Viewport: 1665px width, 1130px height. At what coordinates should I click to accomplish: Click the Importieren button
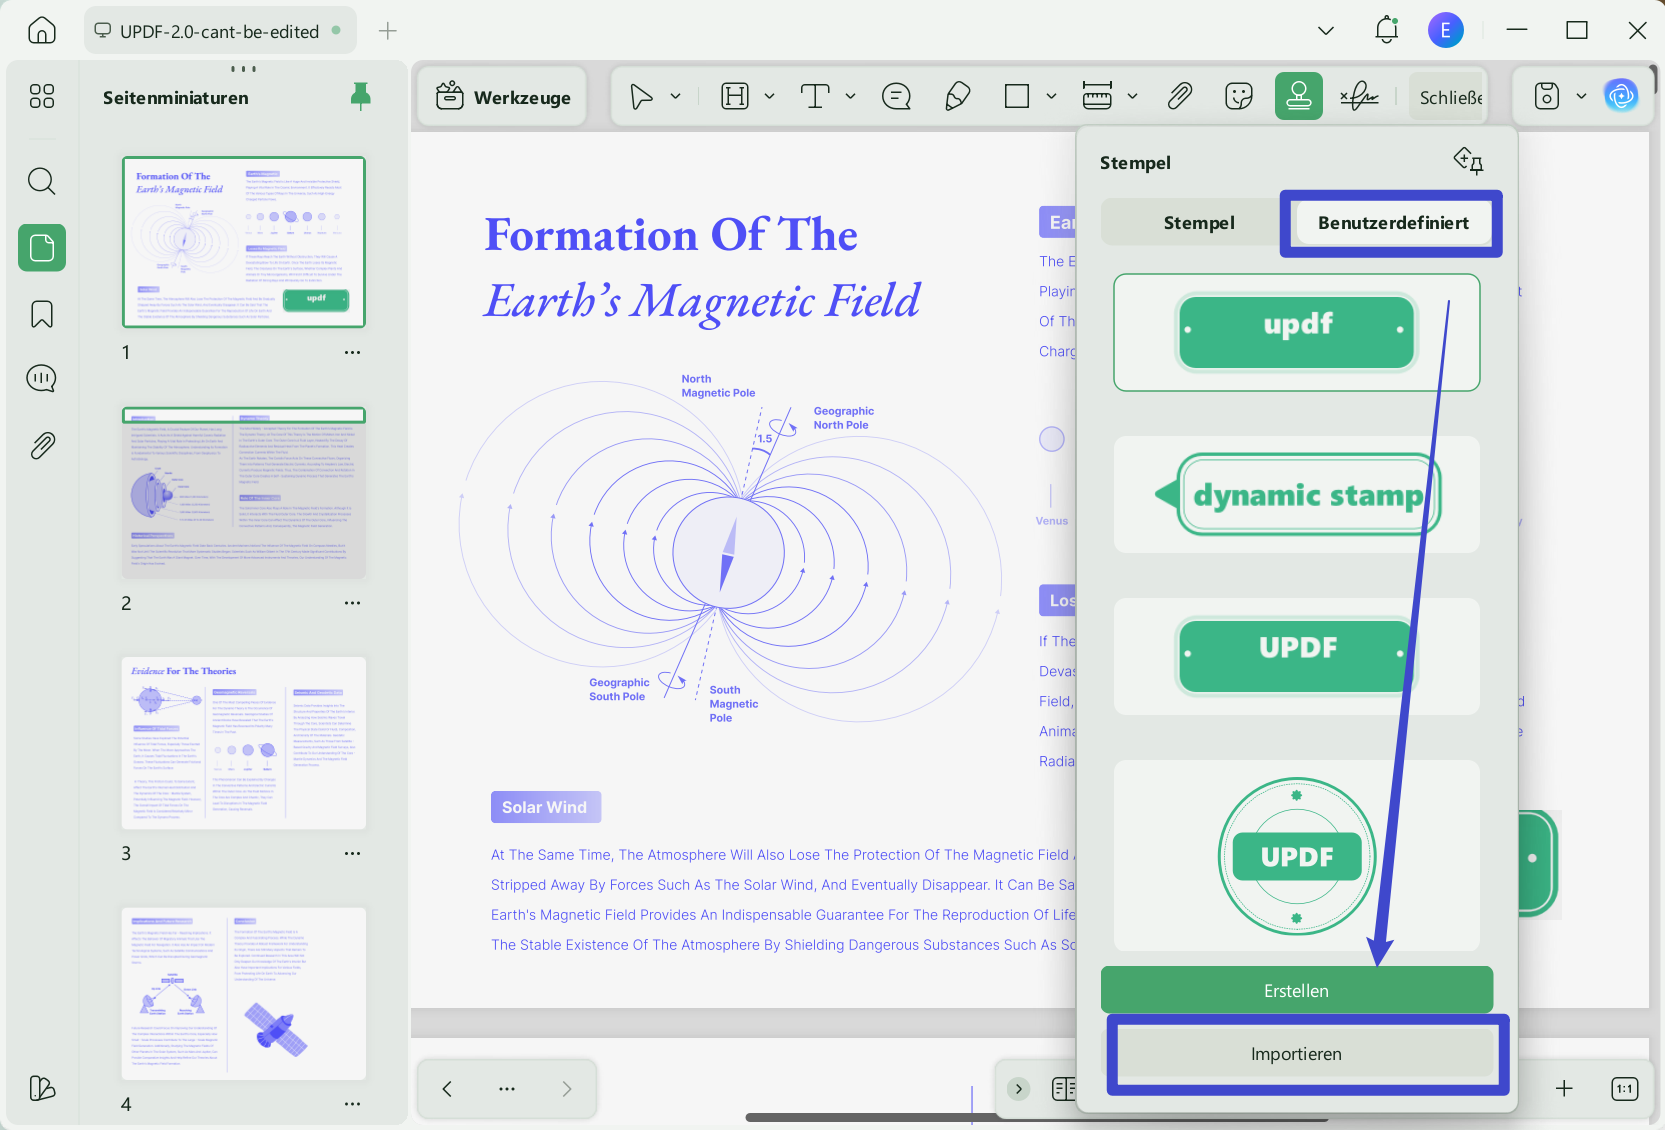pos(1297,1054)
